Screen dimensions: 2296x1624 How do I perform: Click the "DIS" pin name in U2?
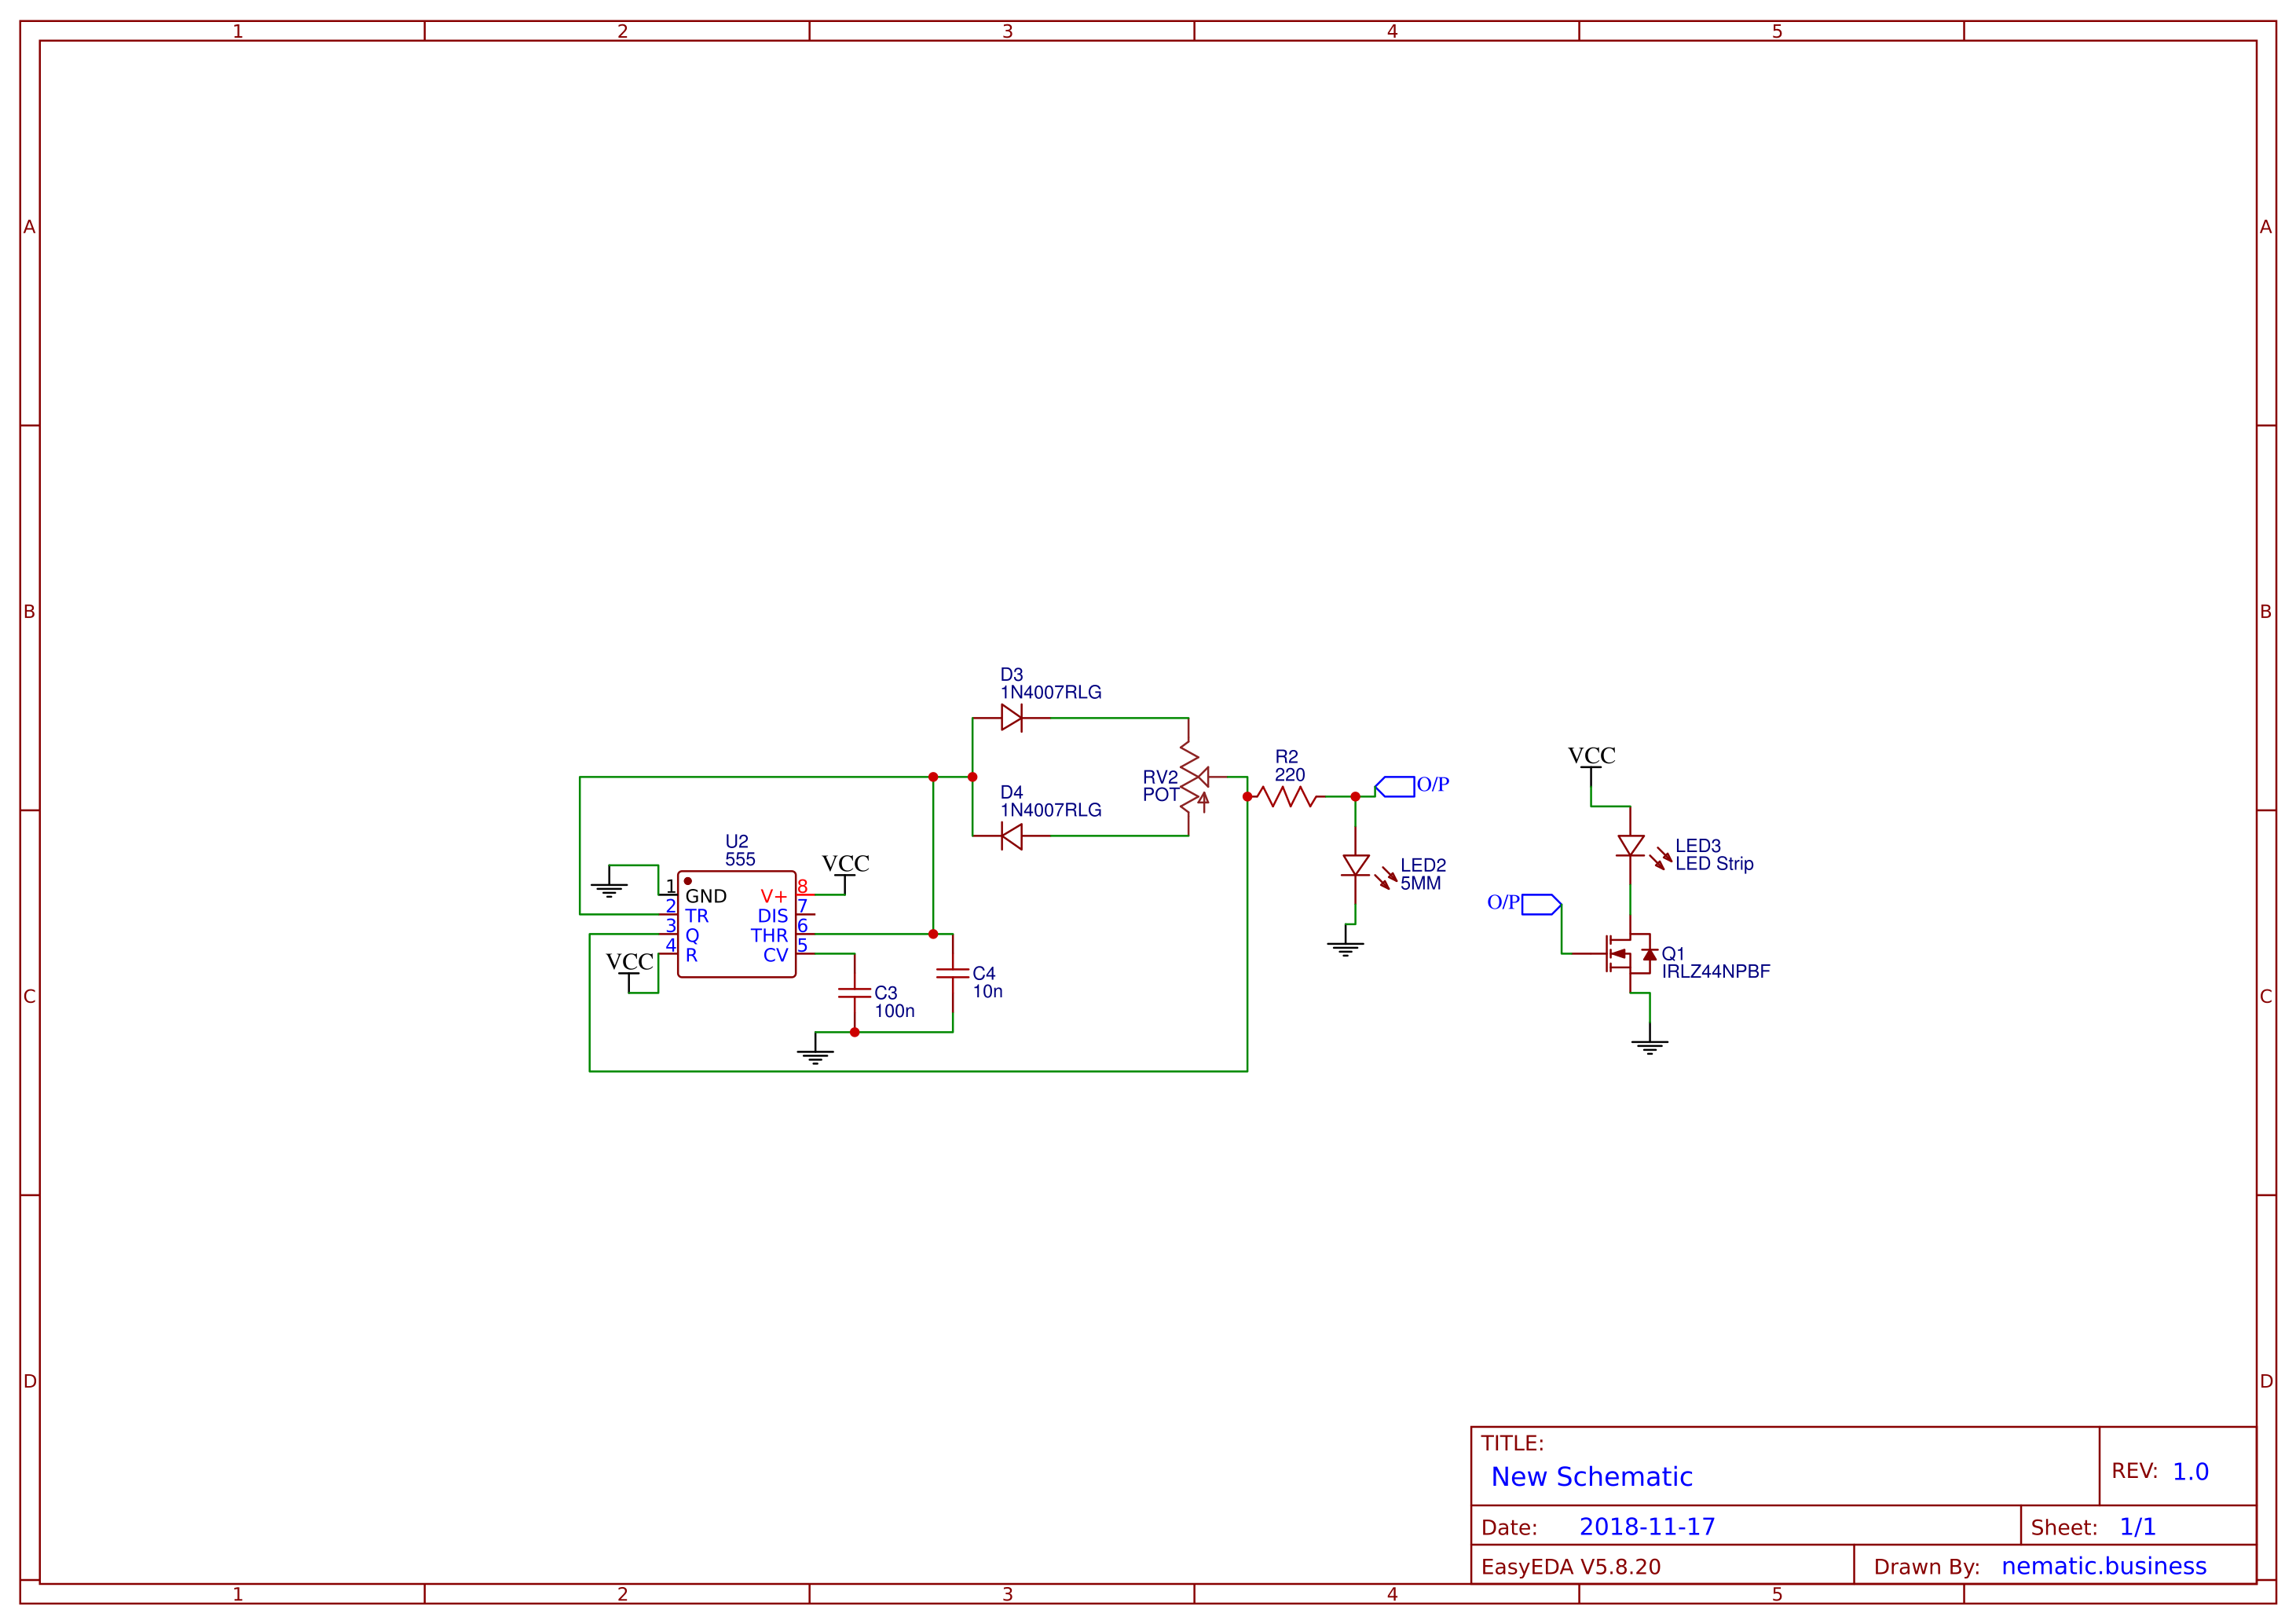pyautogui.click(x=773, y=916)
